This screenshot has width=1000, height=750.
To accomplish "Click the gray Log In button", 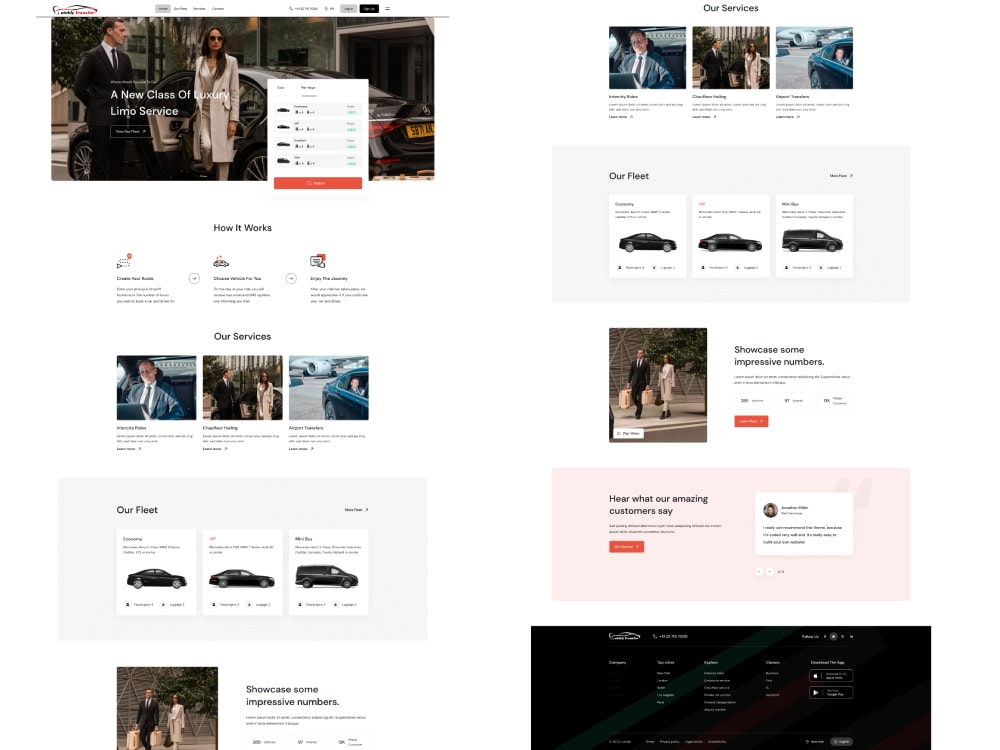I will click(348, 9).
